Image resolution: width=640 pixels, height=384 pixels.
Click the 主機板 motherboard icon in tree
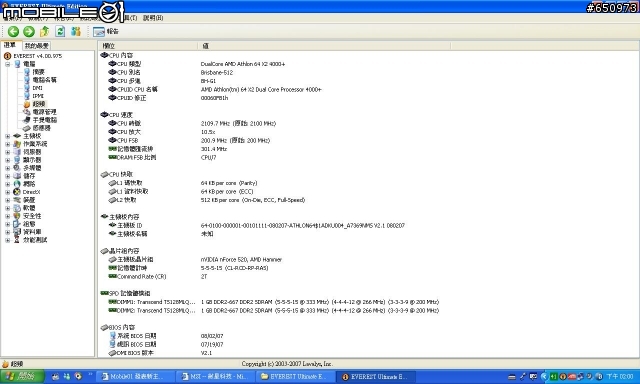pyautogui.click(x=17, y=136)
